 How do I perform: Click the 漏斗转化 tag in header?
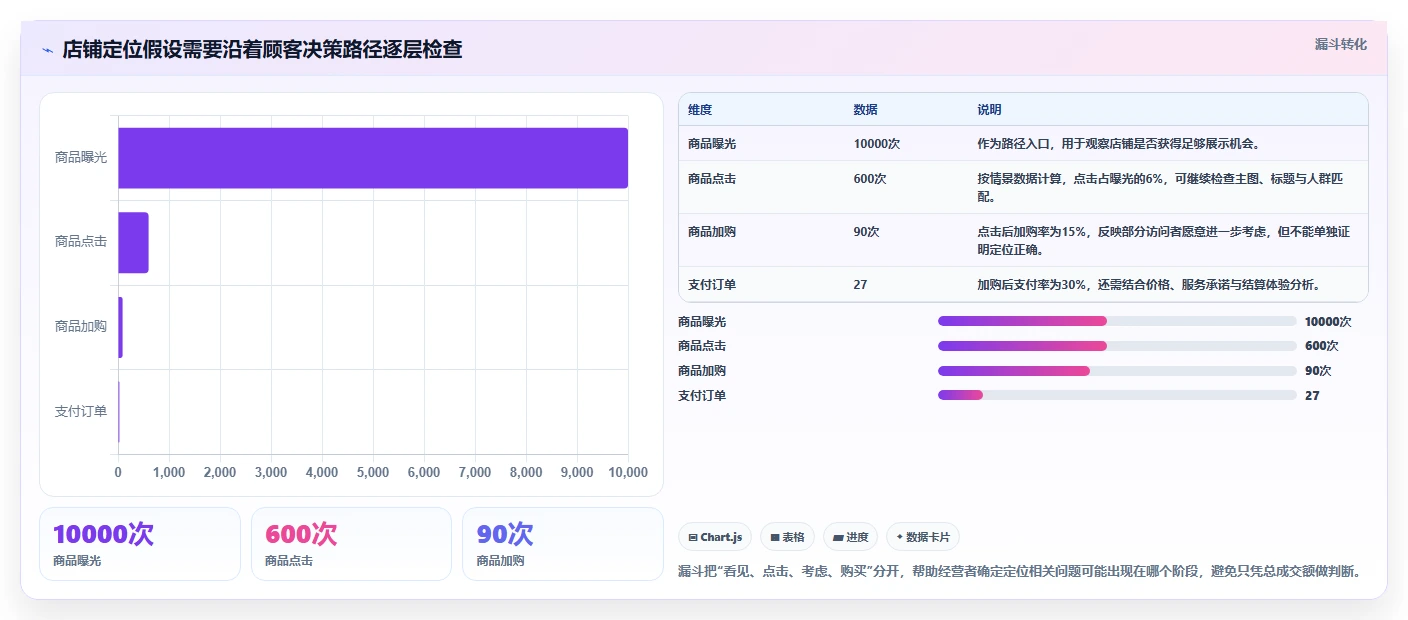1340,44
